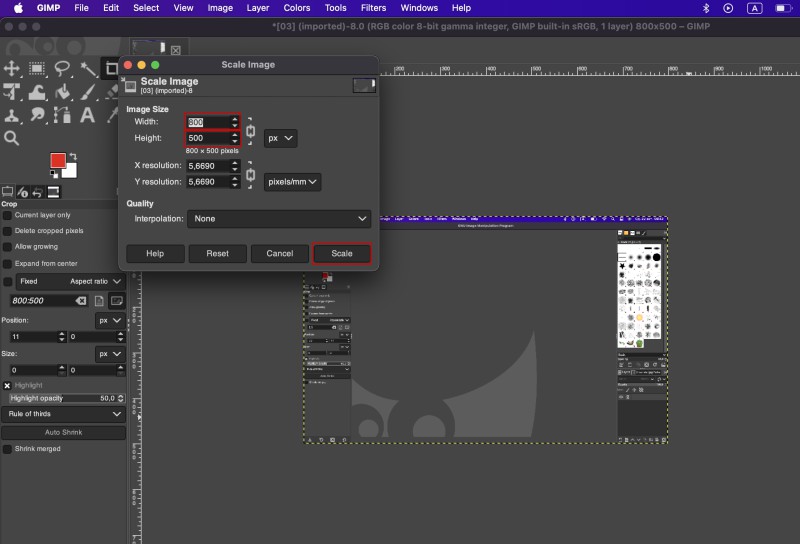
Task: Select the Rectangle Select tool
Action: pyautogui.click(x=37, y=68)
